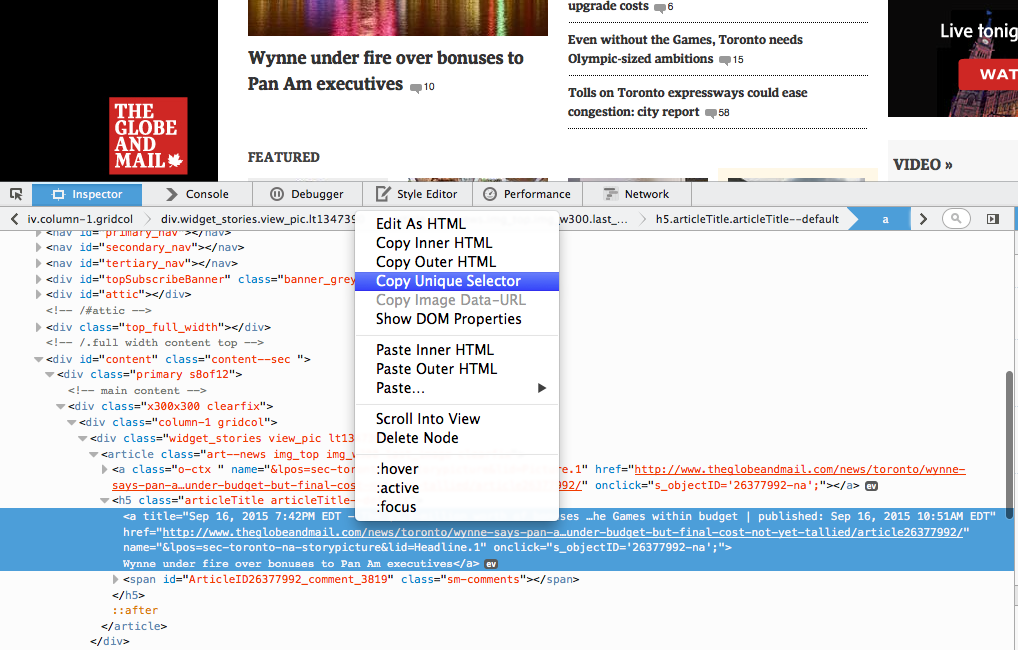Open the Toronto expressway tolls story
Screen dimensions: 1018x650
tap(688, 102)
